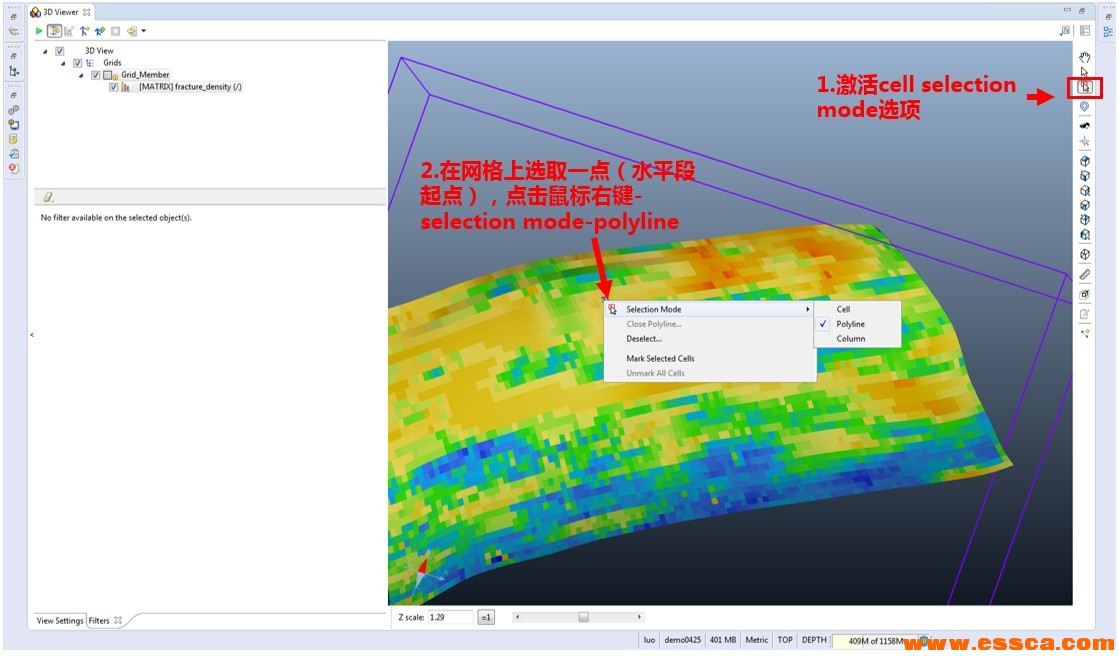Viewport: 1119px width, 656px height.
Task: Choose Column from the Selection Mode submenu
Action: [x=850, y=339]
